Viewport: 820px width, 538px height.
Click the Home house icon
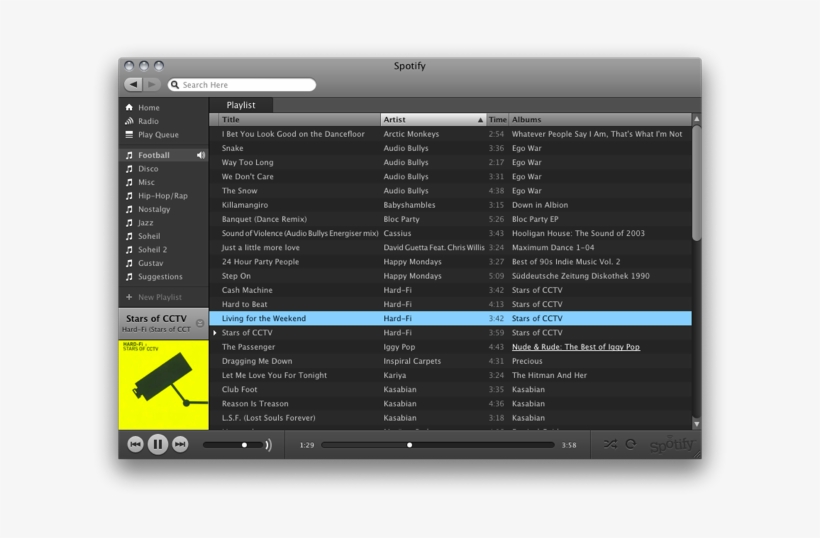(x=129, y=107)
